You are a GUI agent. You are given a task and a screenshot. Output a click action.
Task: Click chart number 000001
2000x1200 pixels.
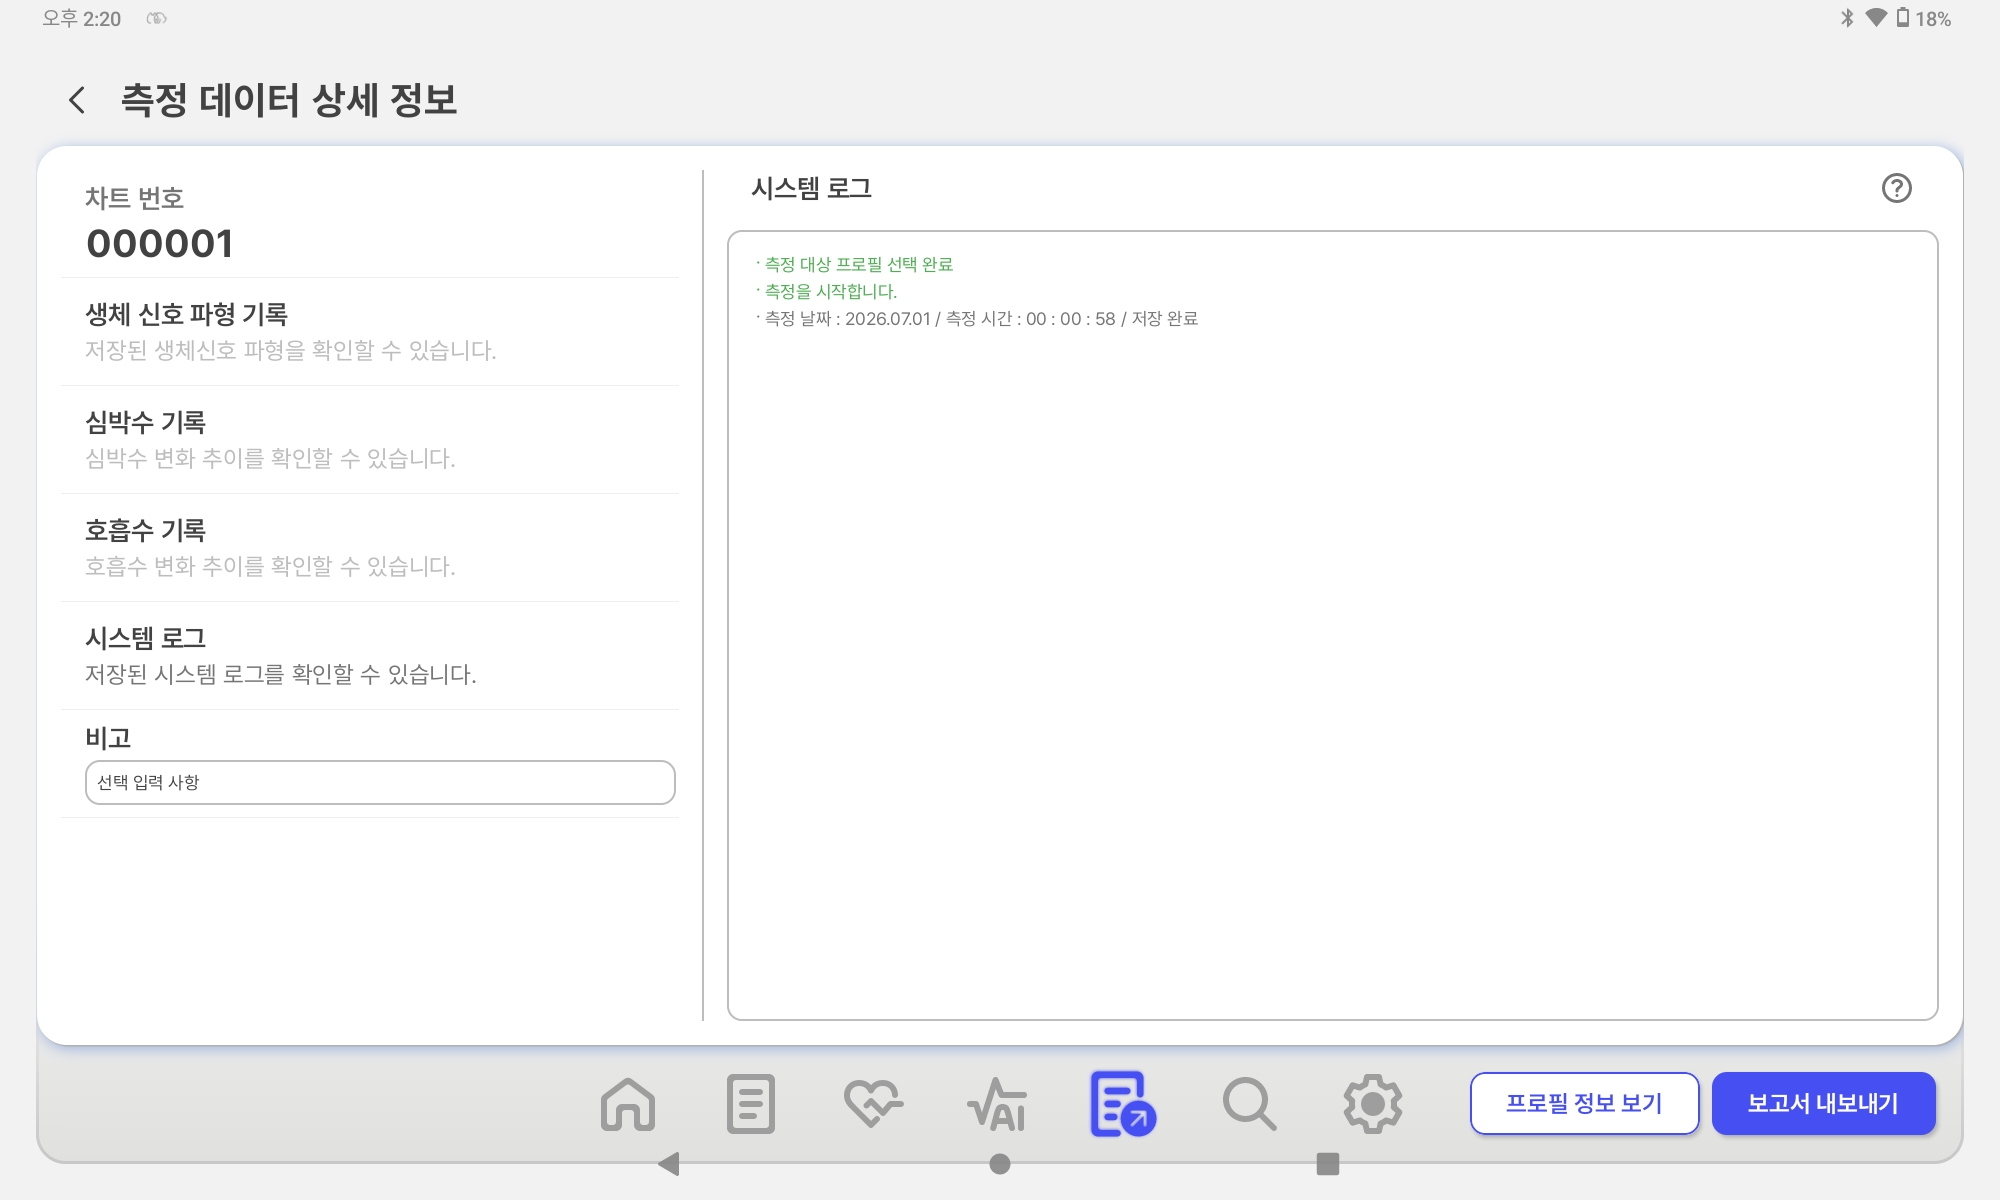point(160,244)
